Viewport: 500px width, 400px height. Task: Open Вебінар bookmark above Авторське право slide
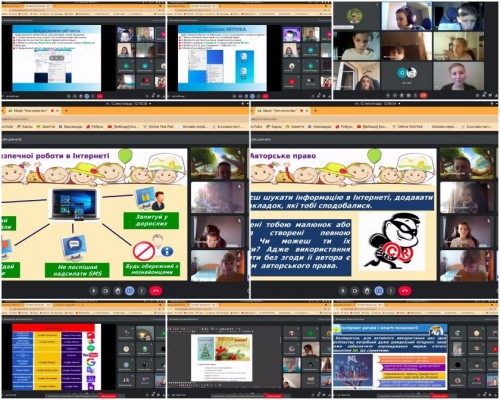click(373, 127)
